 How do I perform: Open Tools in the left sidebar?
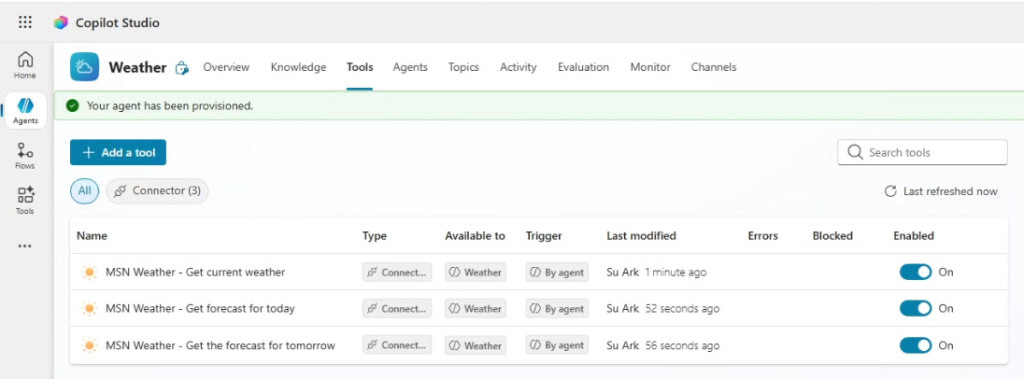pos(25,201)
